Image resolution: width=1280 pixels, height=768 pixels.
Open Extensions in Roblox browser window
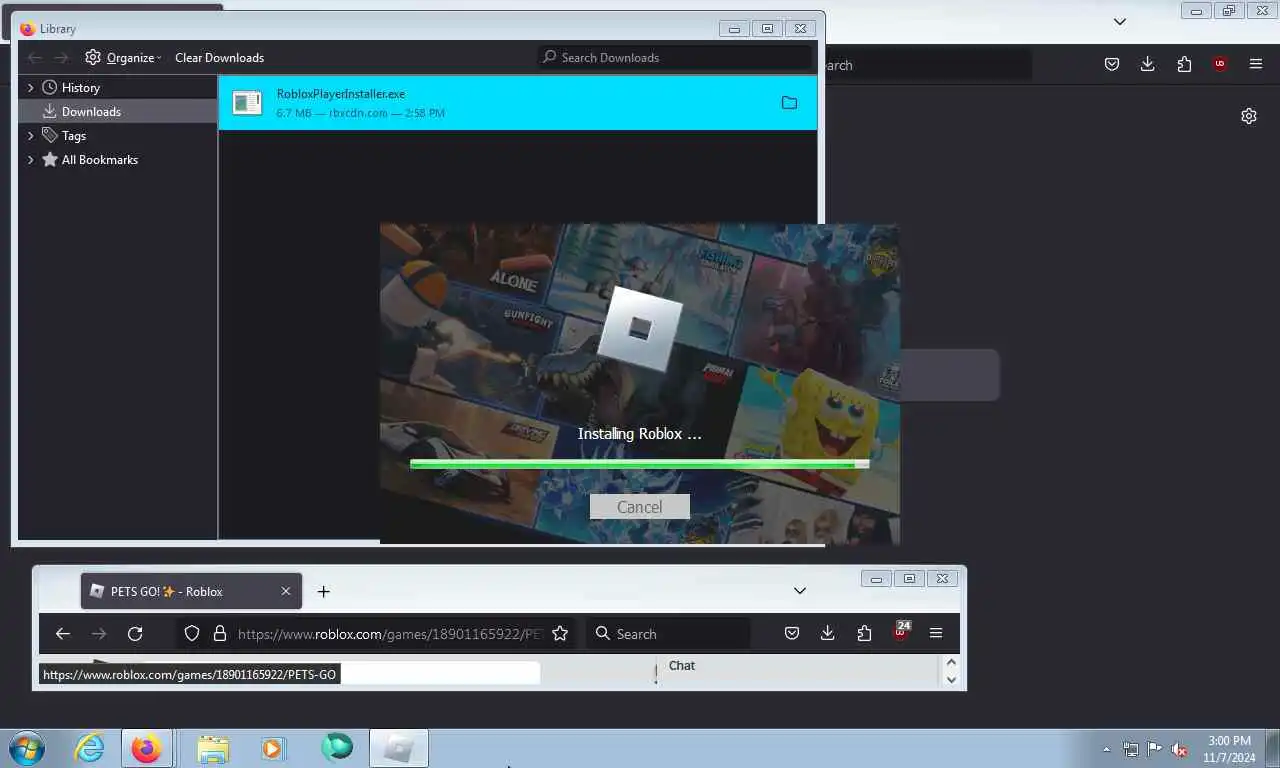(864, 633)
